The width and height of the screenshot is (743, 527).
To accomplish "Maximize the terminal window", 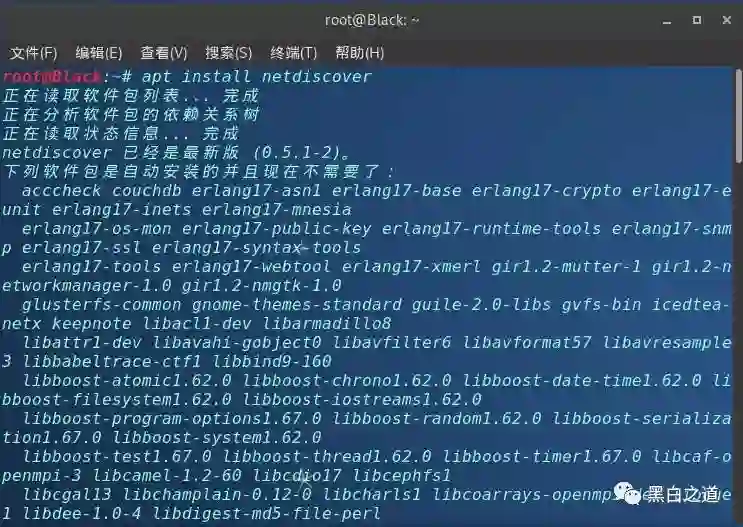I will (697, 20).
